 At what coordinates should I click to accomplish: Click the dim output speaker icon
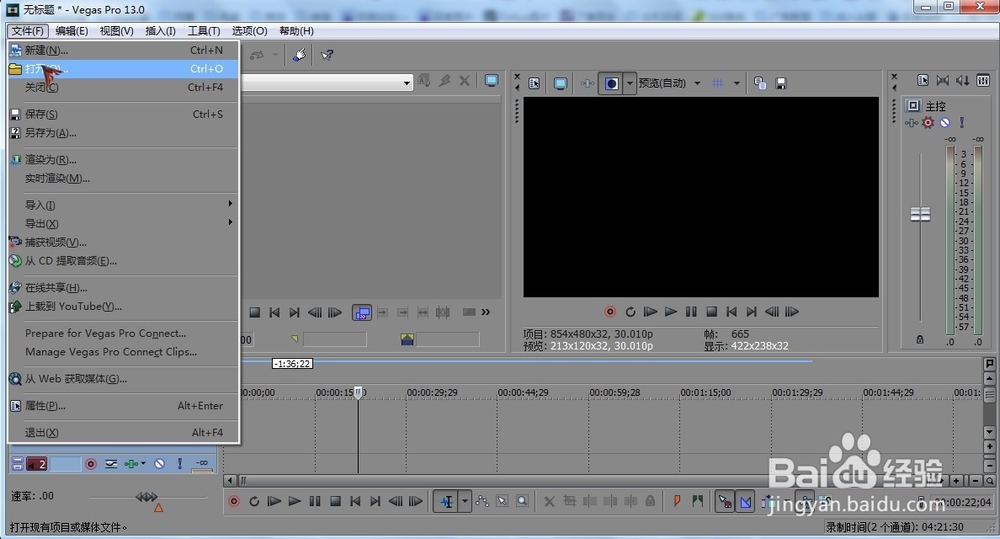[x=963, y=80]
